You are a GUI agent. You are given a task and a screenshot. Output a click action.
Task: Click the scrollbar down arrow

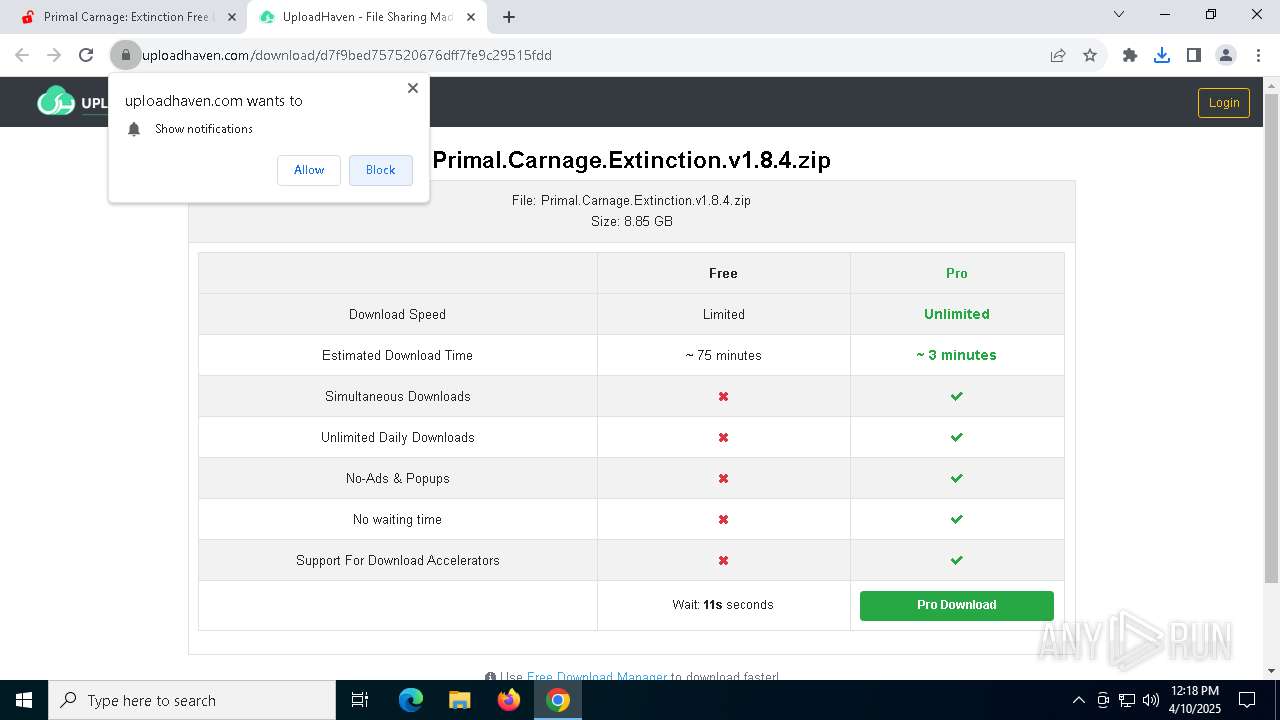(x=1271, y=671)
